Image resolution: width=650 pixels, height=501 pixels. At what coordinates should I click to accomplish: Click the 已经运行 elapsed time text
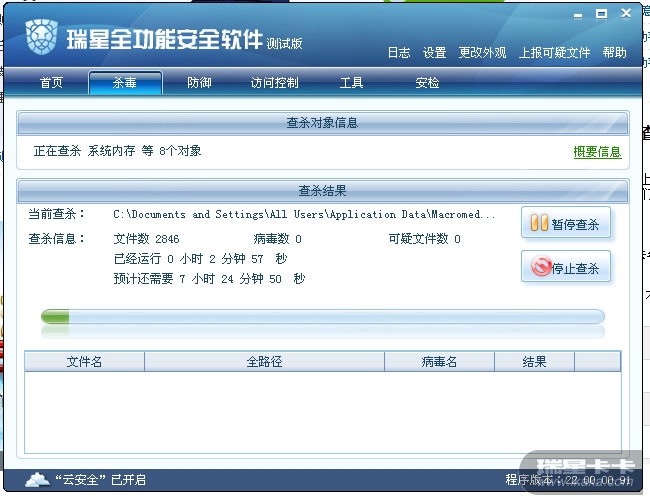pyautogui.click(x=200, y=259)
